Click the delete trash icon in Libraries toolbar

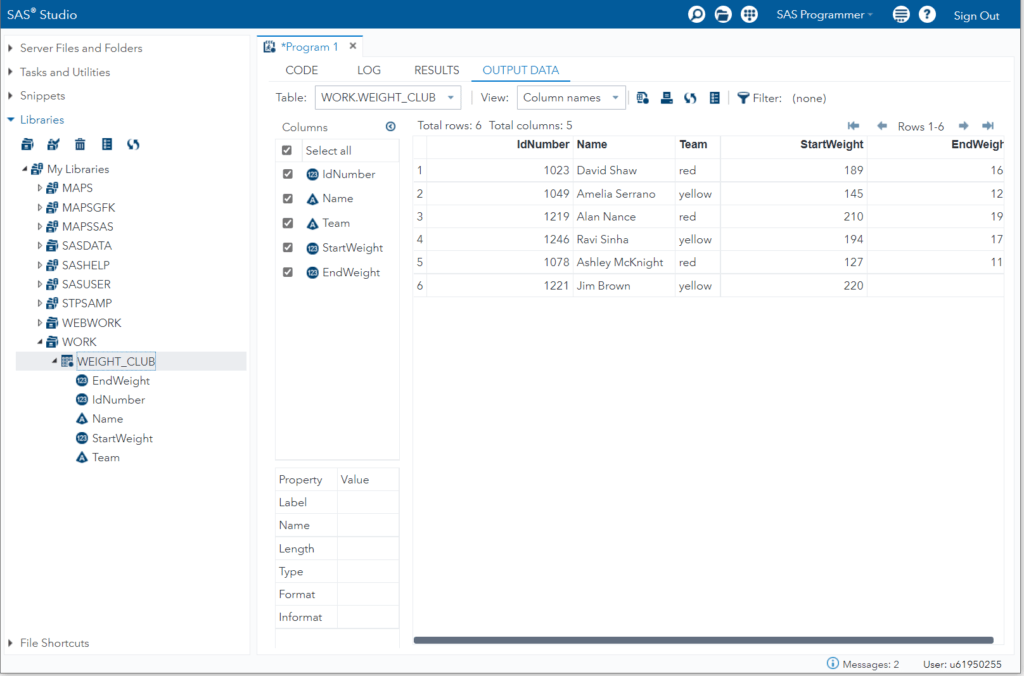(80, 144)
